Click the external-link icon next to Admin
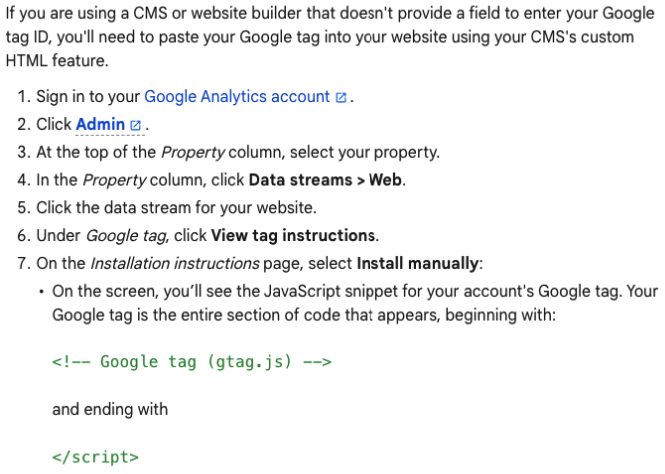 tap(136, 126)
